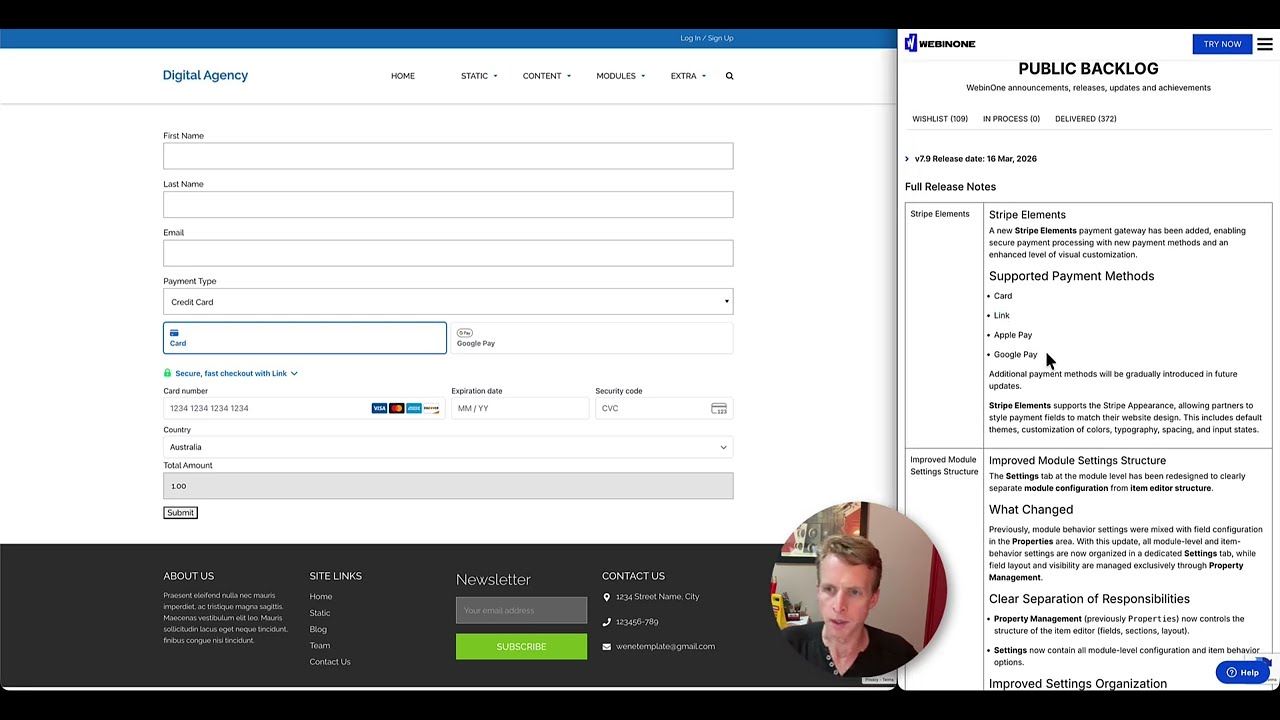This screenshot has width=1280, height=720.
Task: Expand Secure, fast checkout with Link
Action: [236, 373]
